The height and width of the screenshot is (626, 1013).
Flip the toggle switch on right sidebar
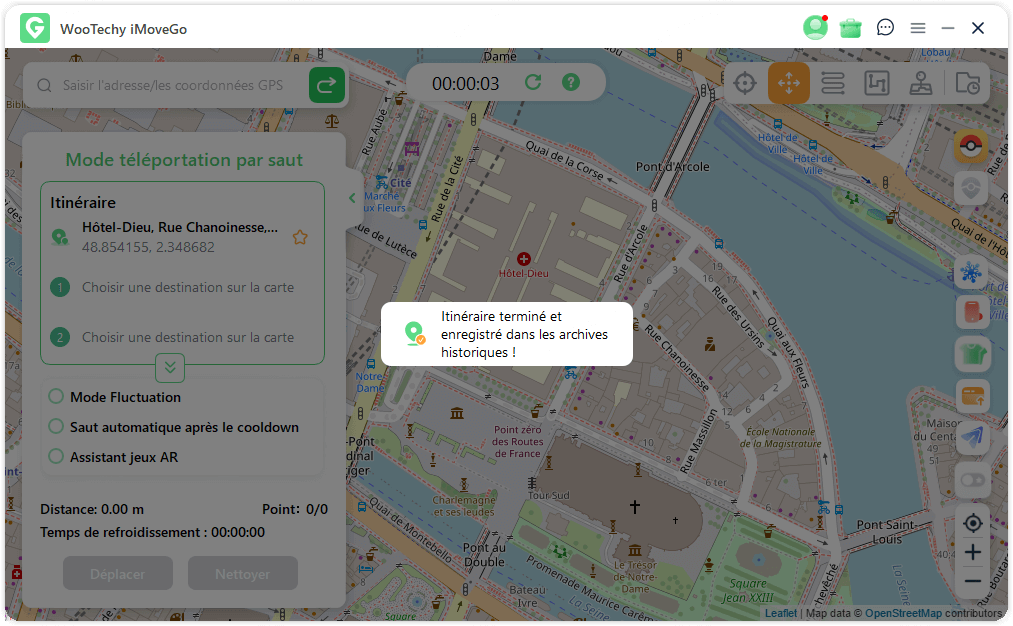(972, 480)
